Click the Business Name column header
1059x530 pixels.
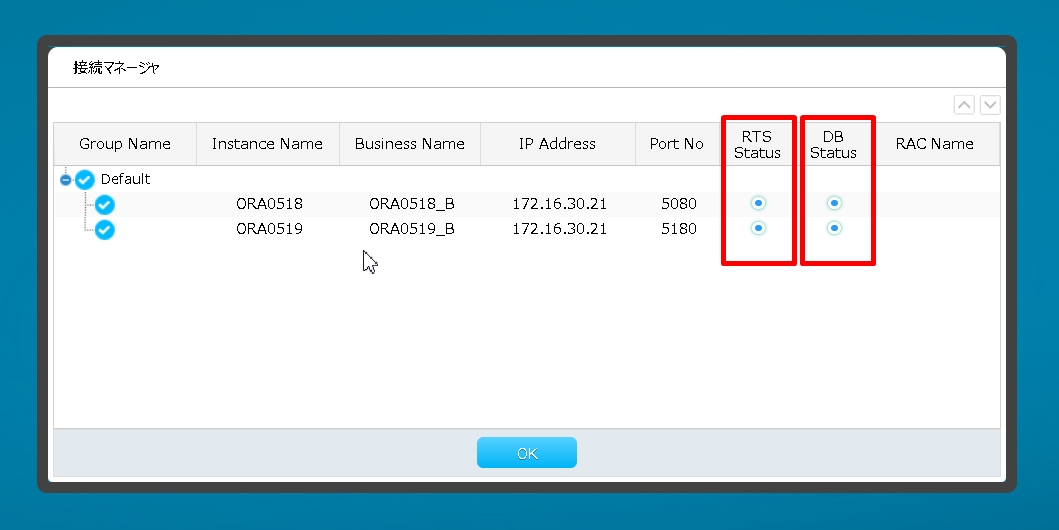[x=410, y=144]
